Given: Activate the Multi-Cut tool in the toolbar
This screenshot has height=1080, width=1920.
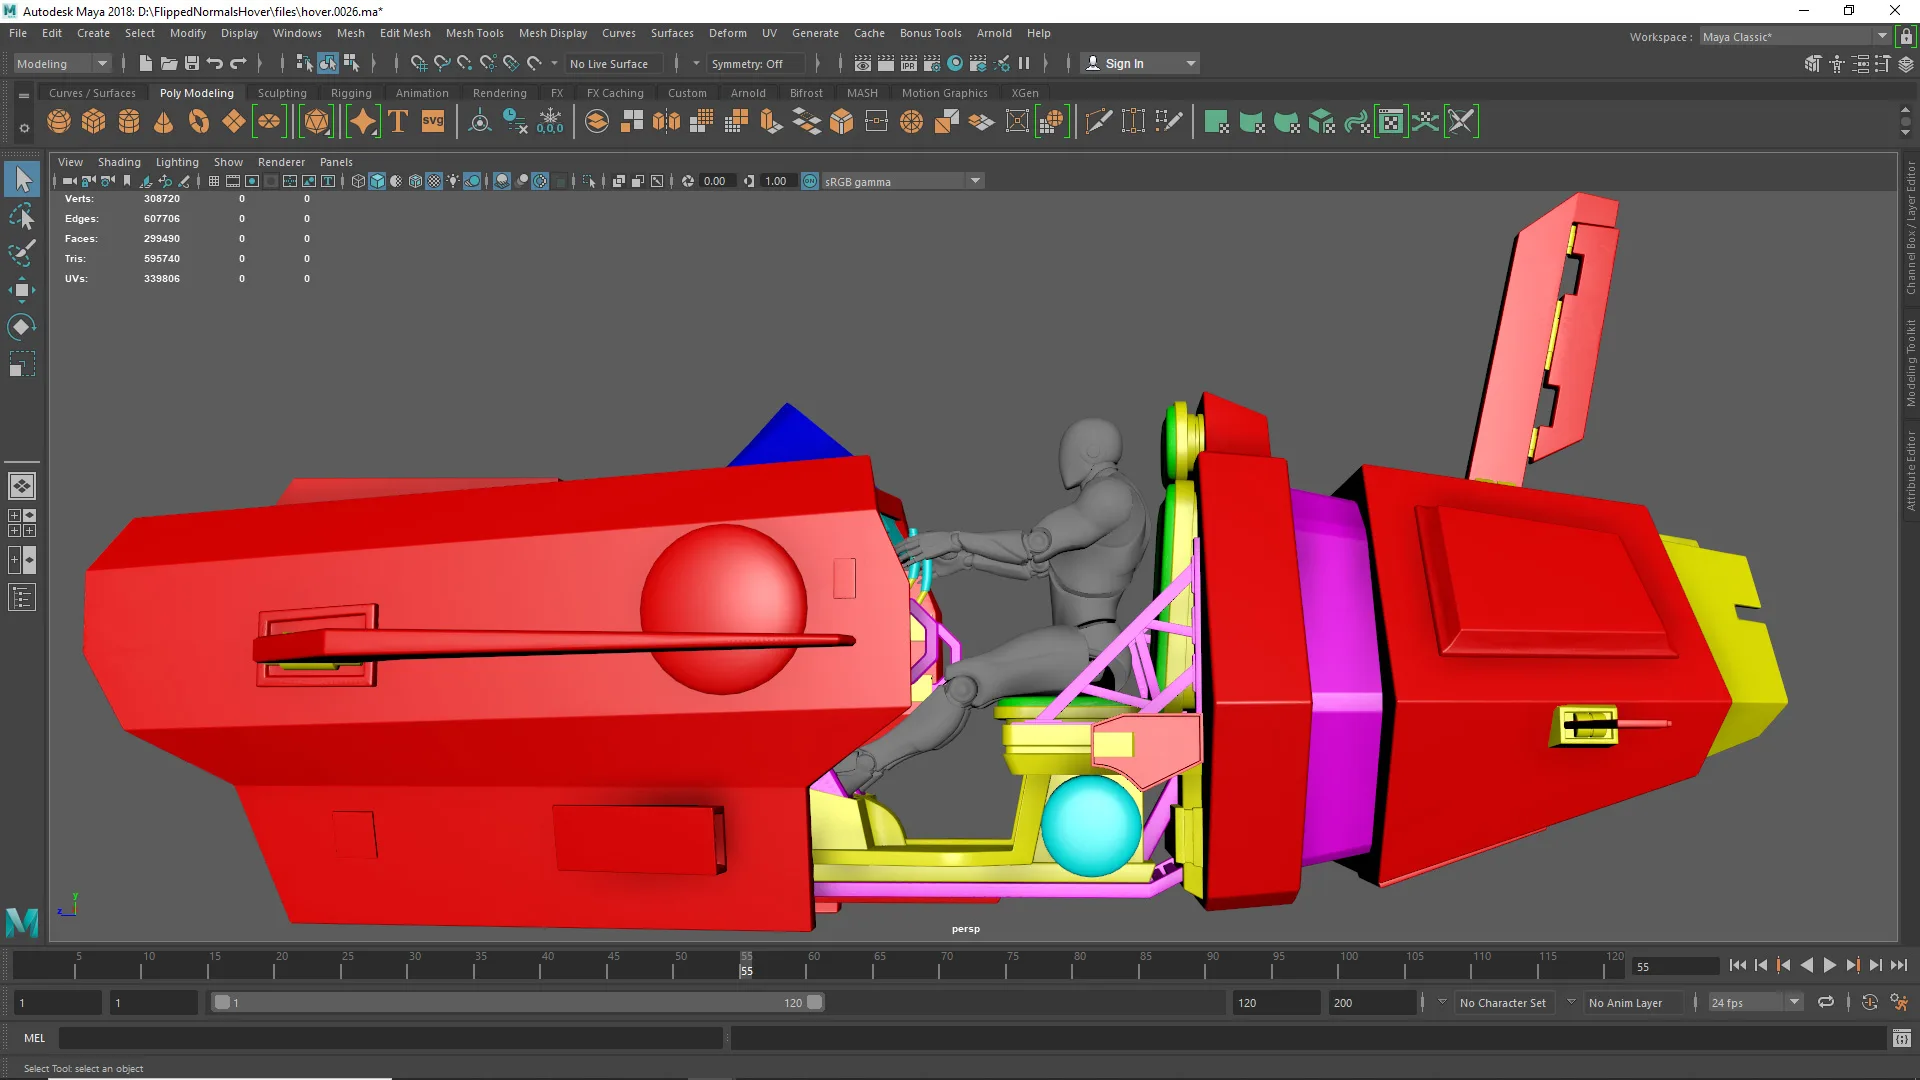Looking at the screenshot, I should click(x=1097, y=120).
